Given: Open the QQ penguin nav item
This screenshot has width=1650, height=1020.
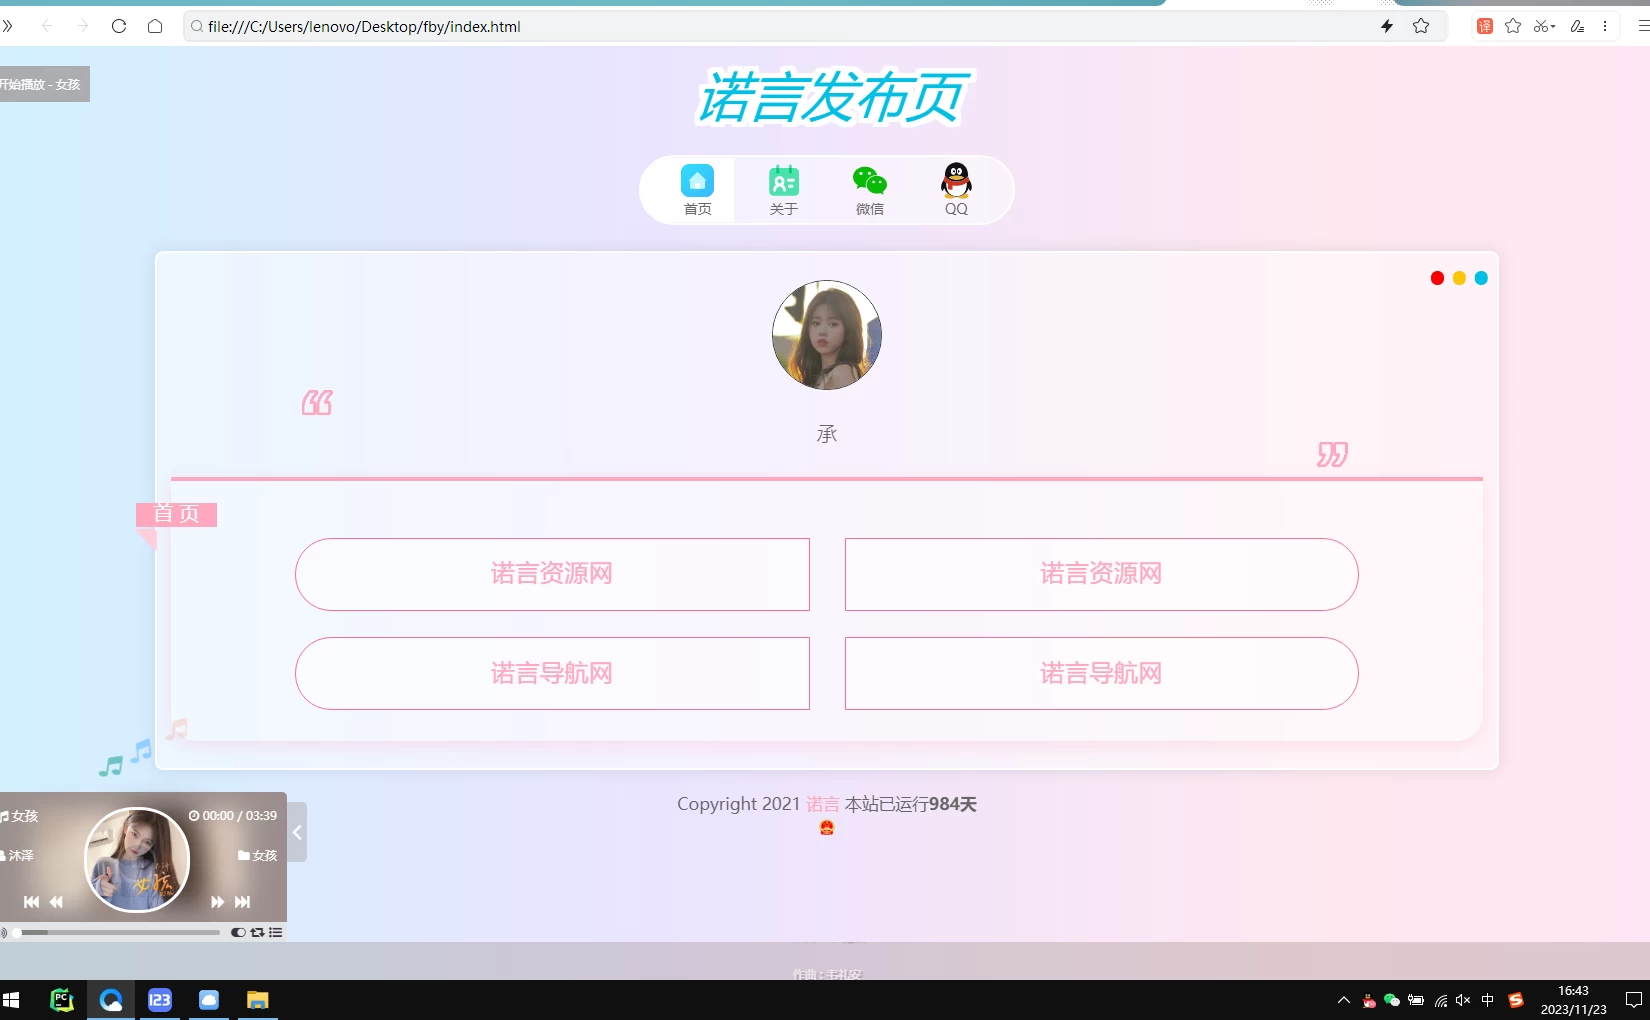Looking at the screenshot, I should click(x=956, y=189).
